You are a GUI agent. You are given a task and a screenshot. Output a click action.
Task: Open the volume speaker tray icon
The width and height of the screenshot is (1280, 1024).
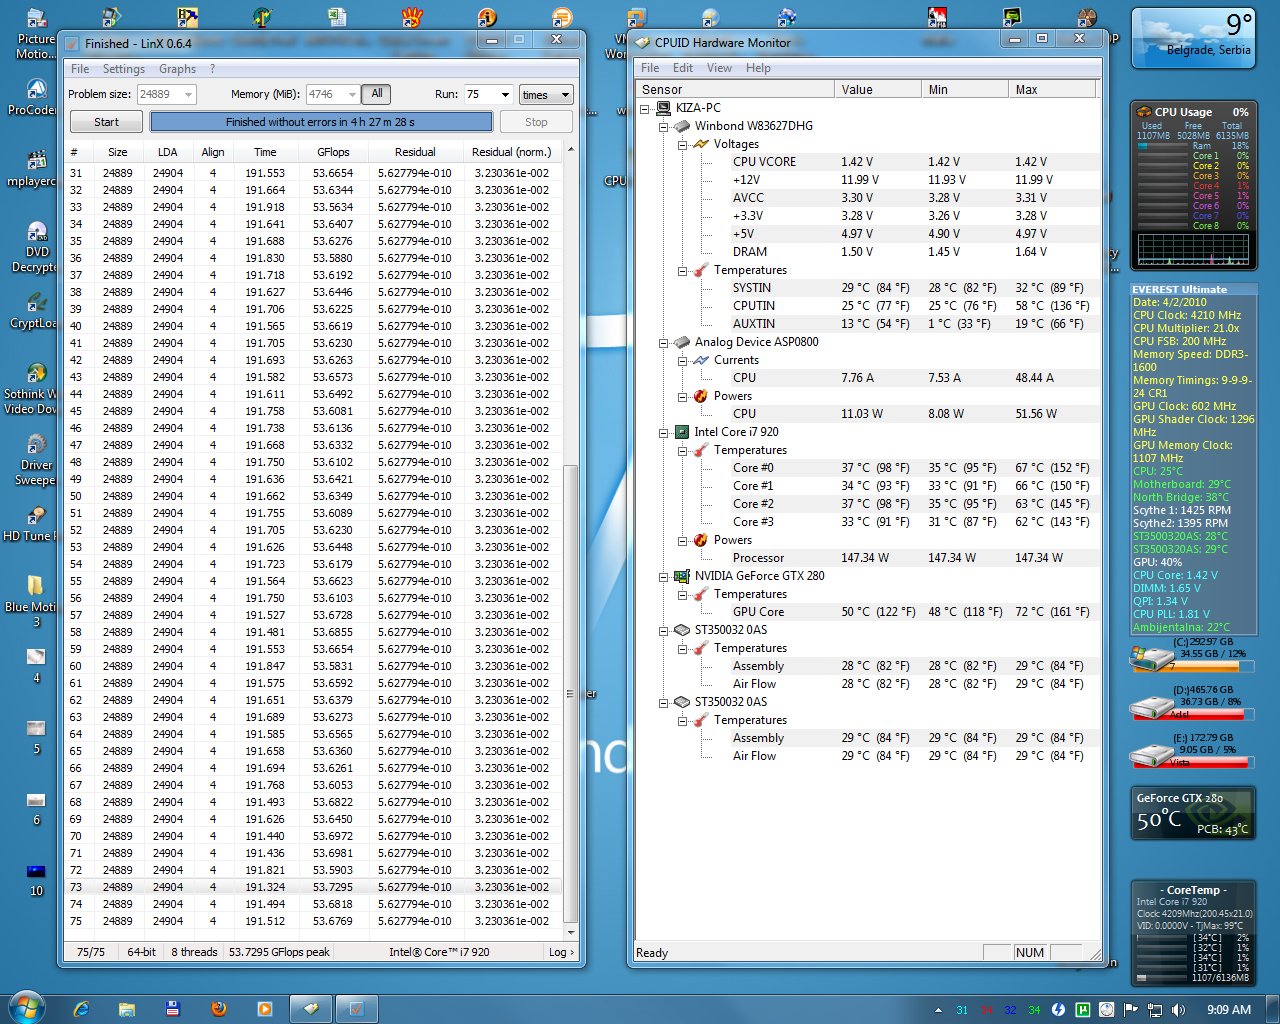(x=1178, y=1009)
